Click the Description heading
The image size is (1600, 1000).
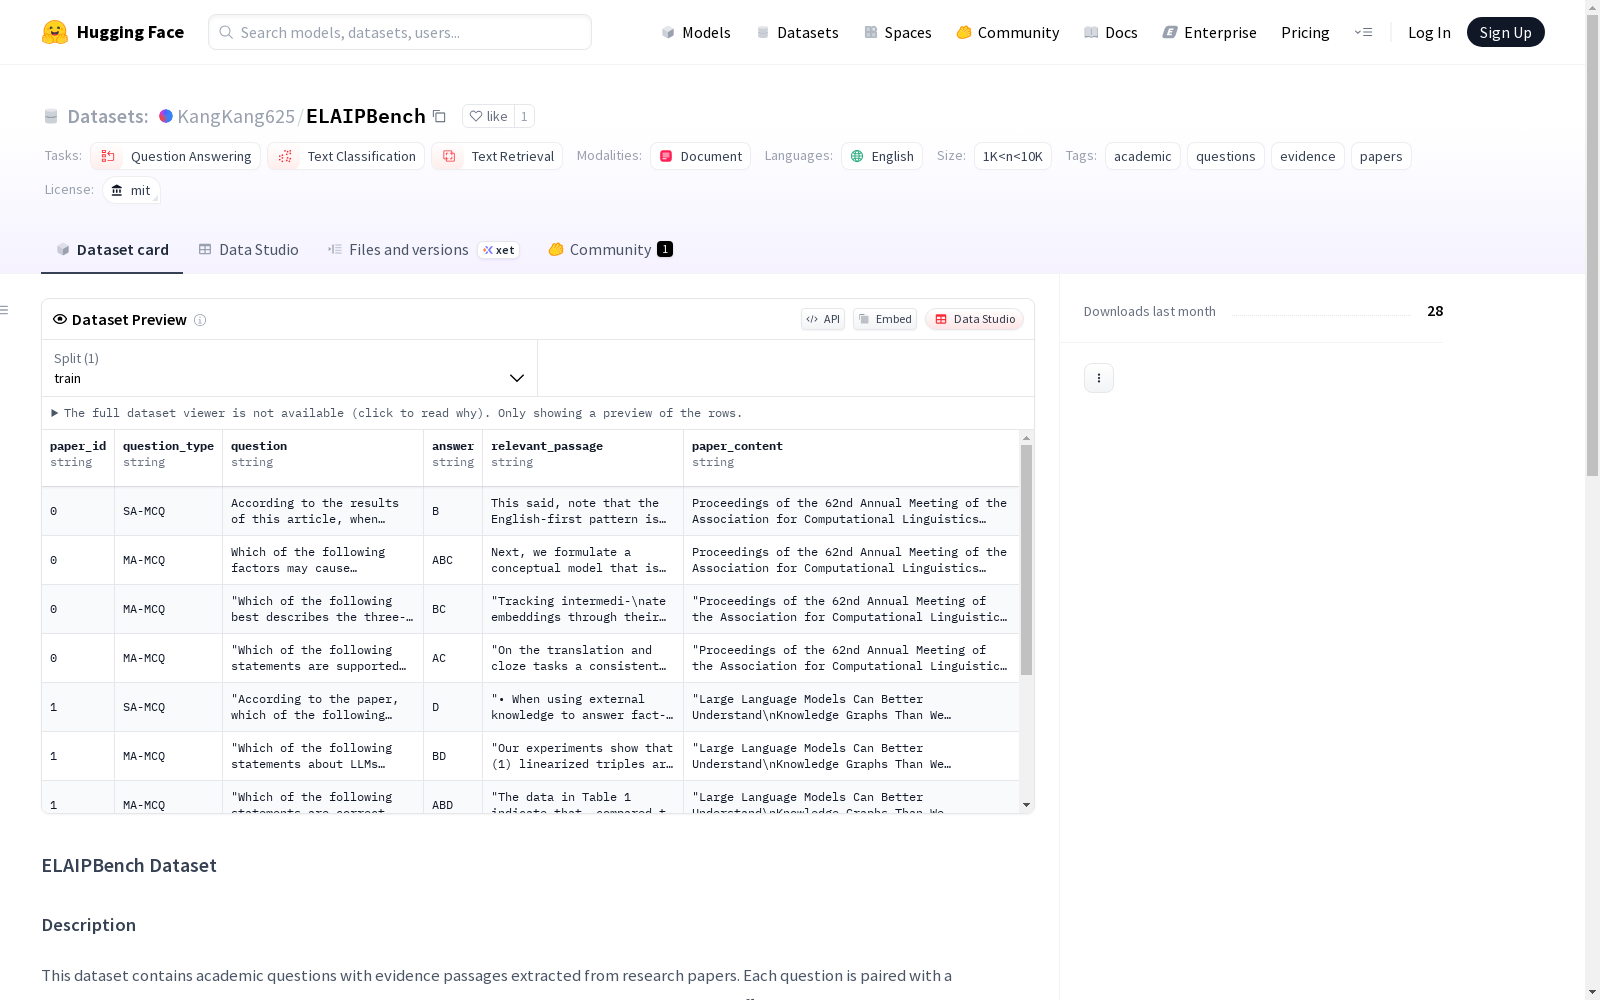(x=89, y=925)
